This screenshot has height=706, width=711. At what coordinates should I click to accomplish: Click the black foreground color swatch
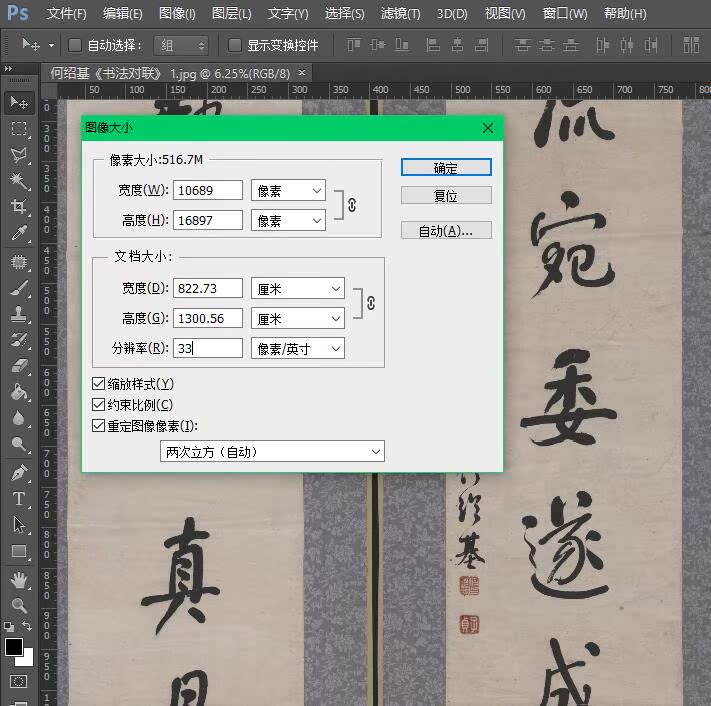[14, 647]
